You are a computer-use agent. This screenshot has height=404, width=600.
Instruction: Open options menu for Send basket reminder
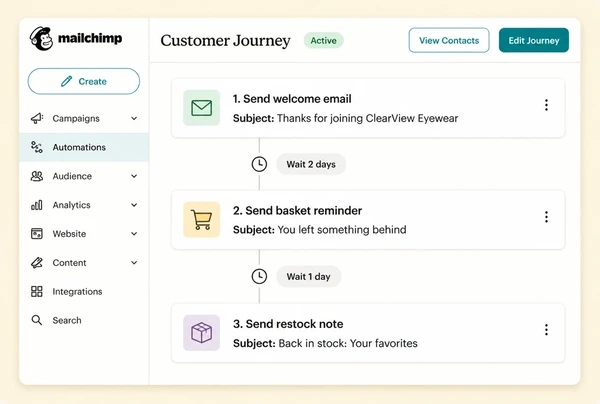click(546, 217)
